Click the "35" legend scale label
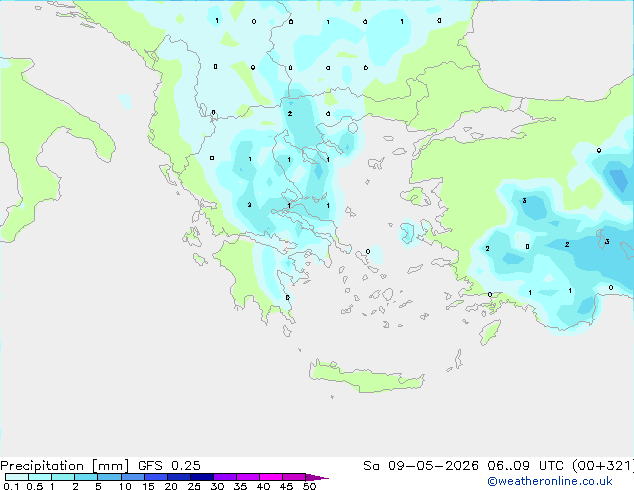634x490 pixels. click(x=240, y=486)
